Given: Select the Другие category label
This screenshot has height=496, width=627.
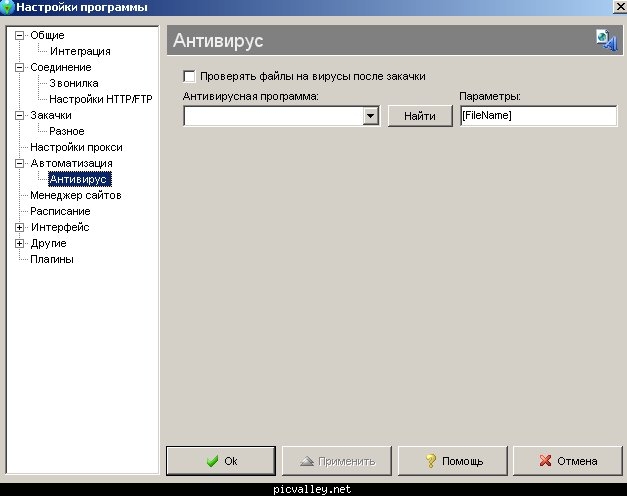Looking at the screenshot, I should pos(48,243).
